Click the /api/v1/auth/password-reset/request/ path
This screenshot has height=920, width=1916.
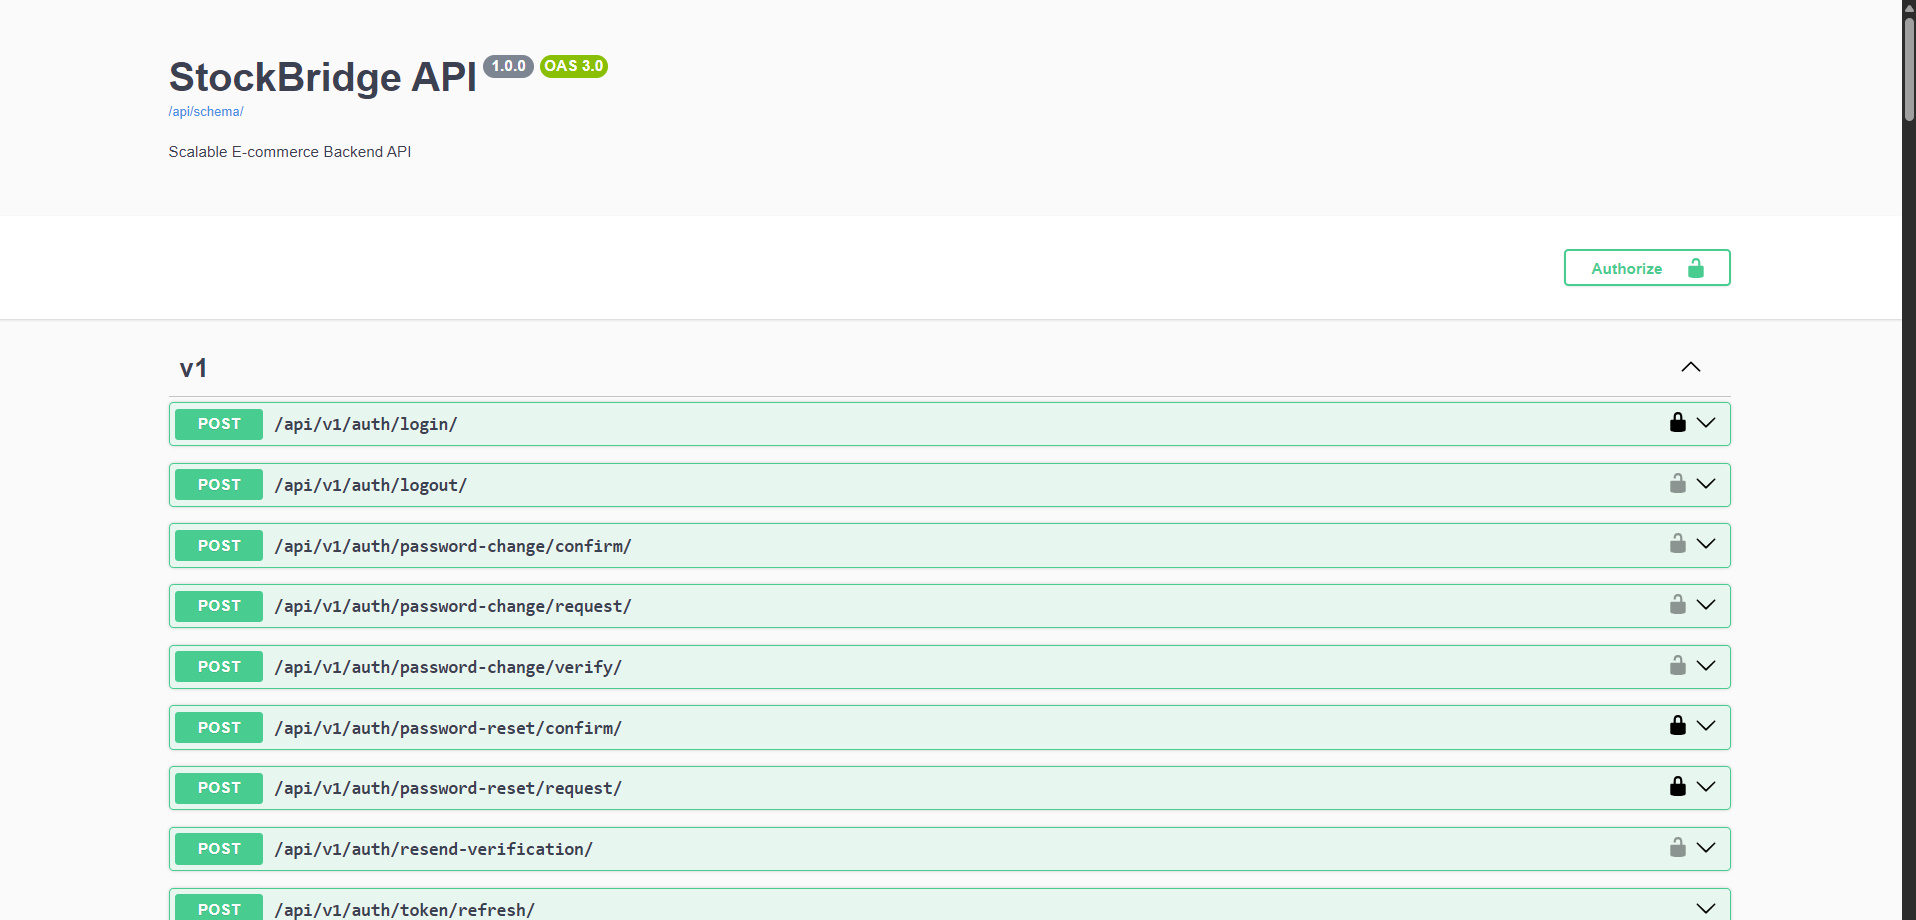click(448, 788)
